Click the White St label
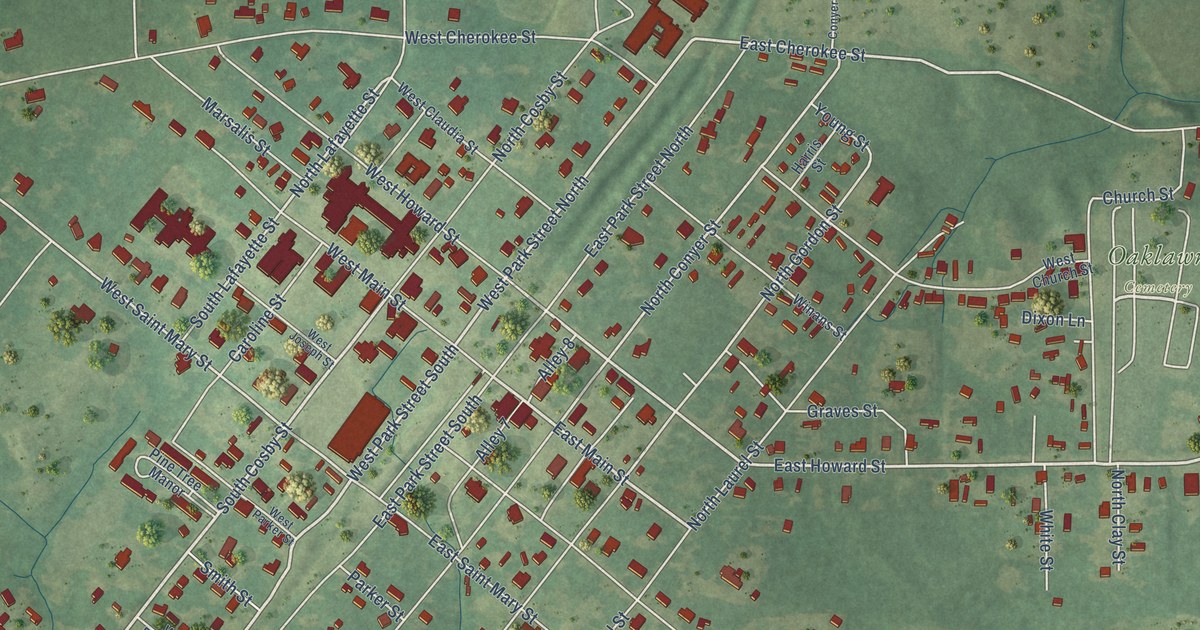 [1045, 540]
